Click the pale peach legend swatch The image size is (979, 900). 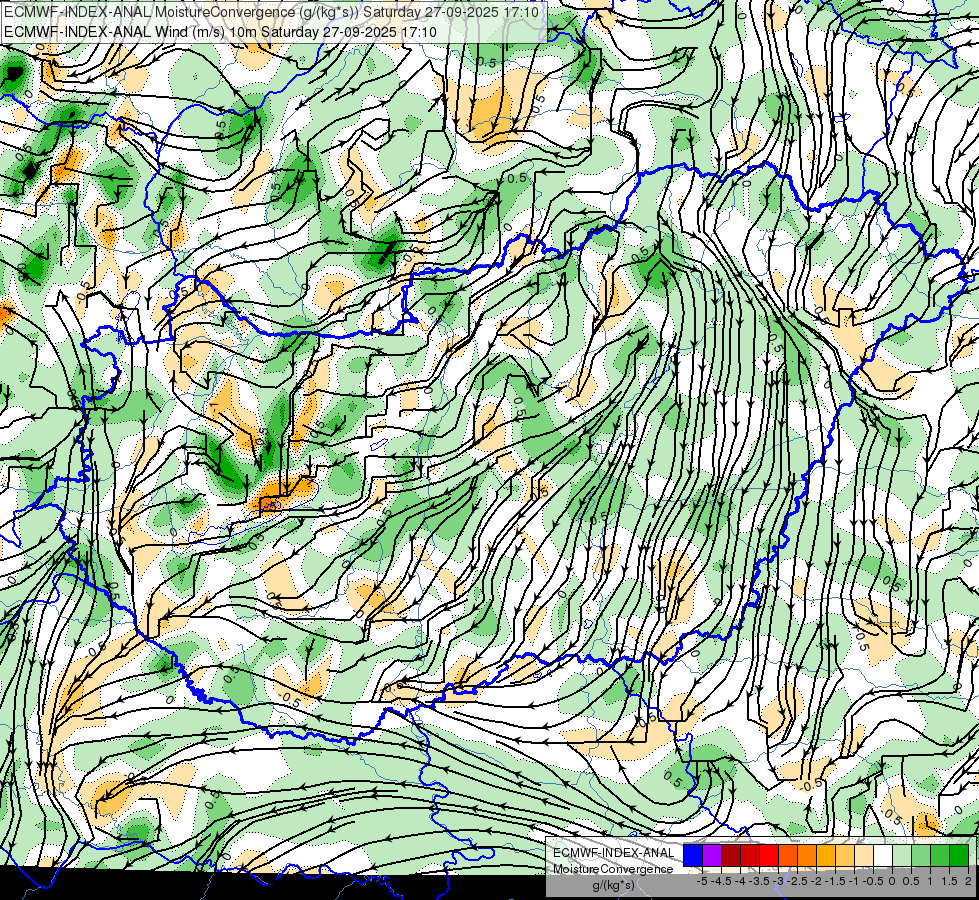pyautogui.click(x=864, y=855)
